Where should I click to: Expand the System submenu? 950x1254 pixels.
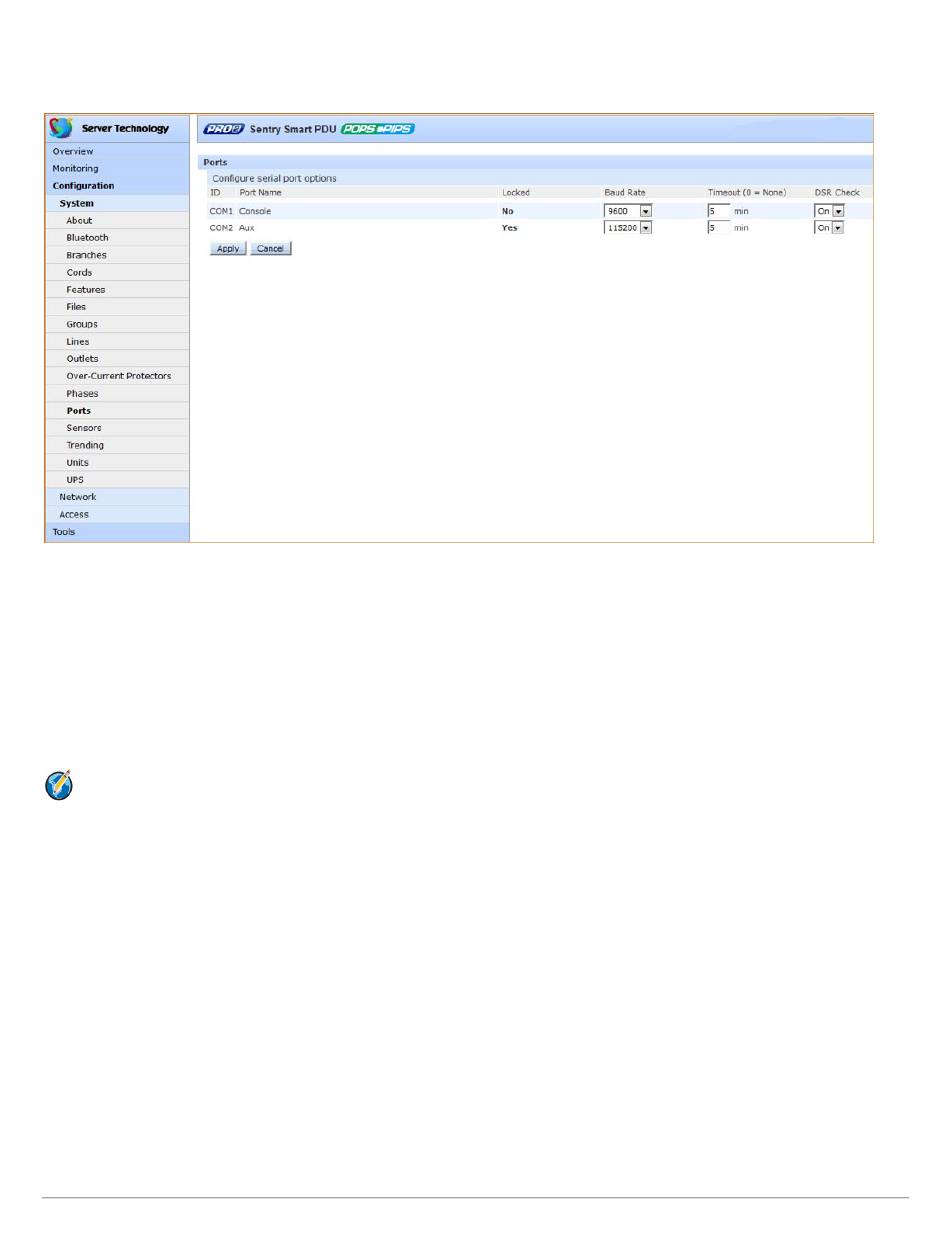click(117, 203)
